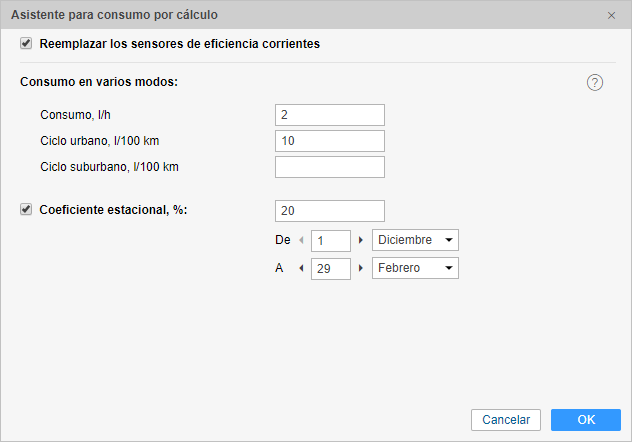Click the A end day number field
The width and height of the screenshot is (632, 442).
[x=331, y=269]
